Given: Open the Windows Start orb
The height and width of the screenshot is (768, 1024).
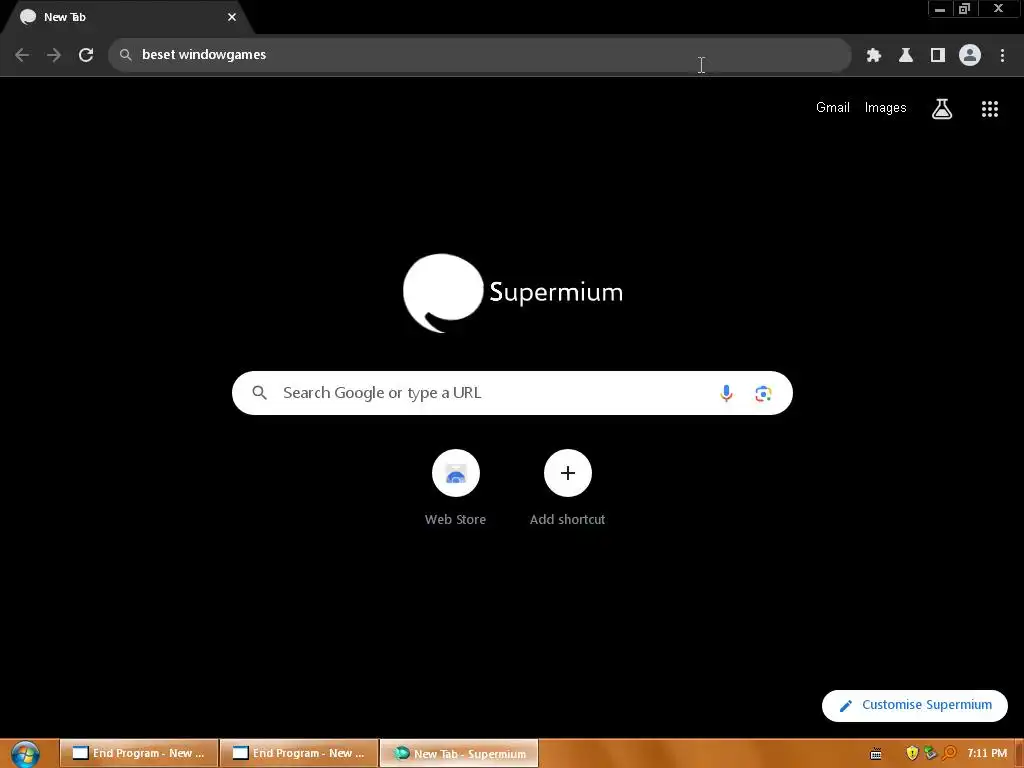Looking at the screenshot, I should pyautogui.click(x=25, y=754).
